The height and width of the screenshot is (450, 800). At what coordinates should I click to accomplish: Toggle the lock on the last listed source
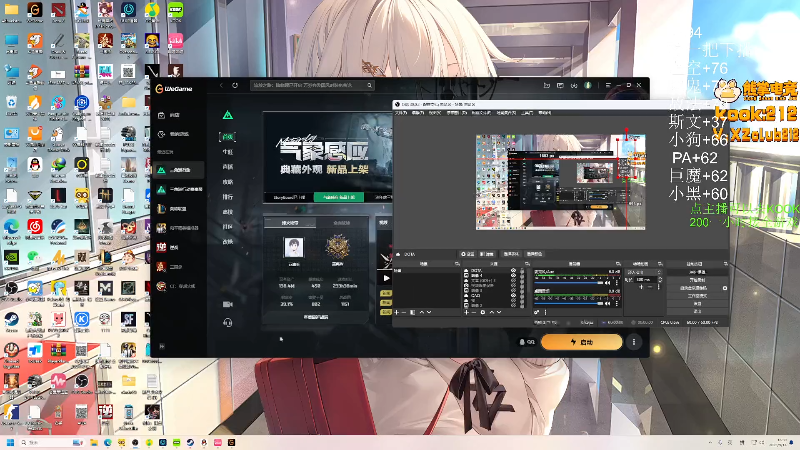point(521,305)
